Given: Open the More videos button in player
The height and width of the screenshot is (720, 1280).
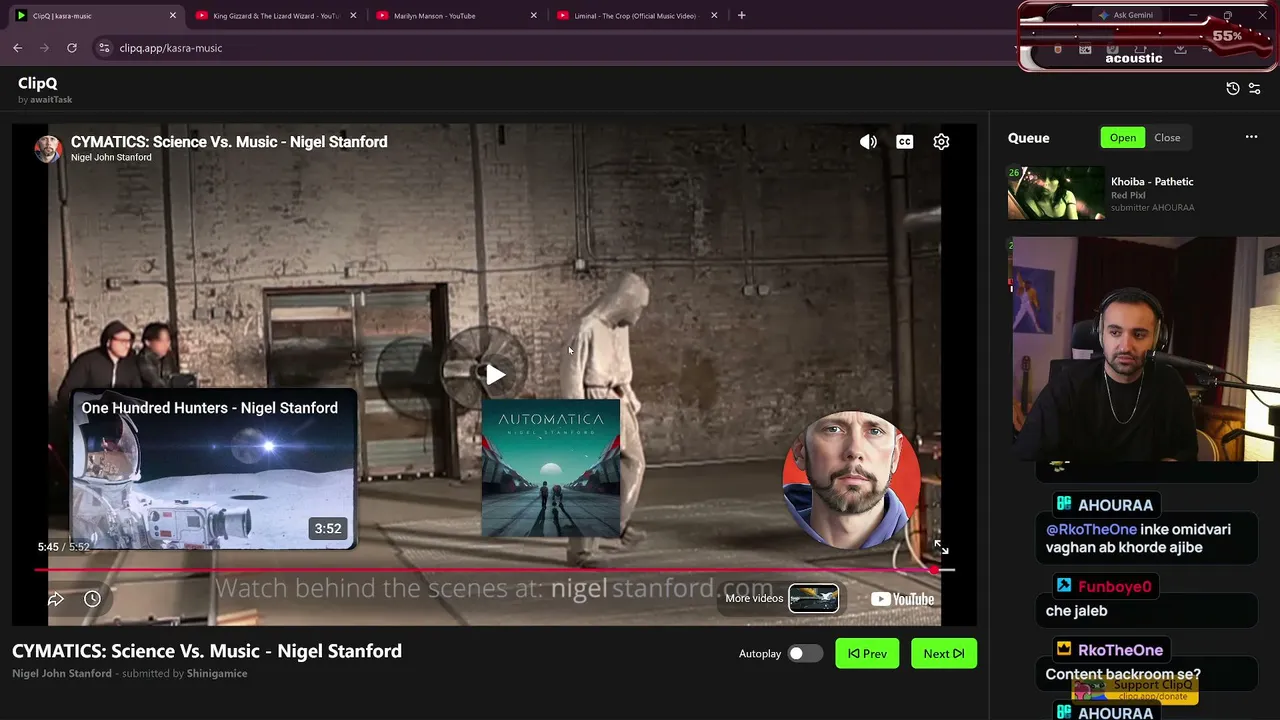Looking at the screenshot, I should (x=782, y=598).
